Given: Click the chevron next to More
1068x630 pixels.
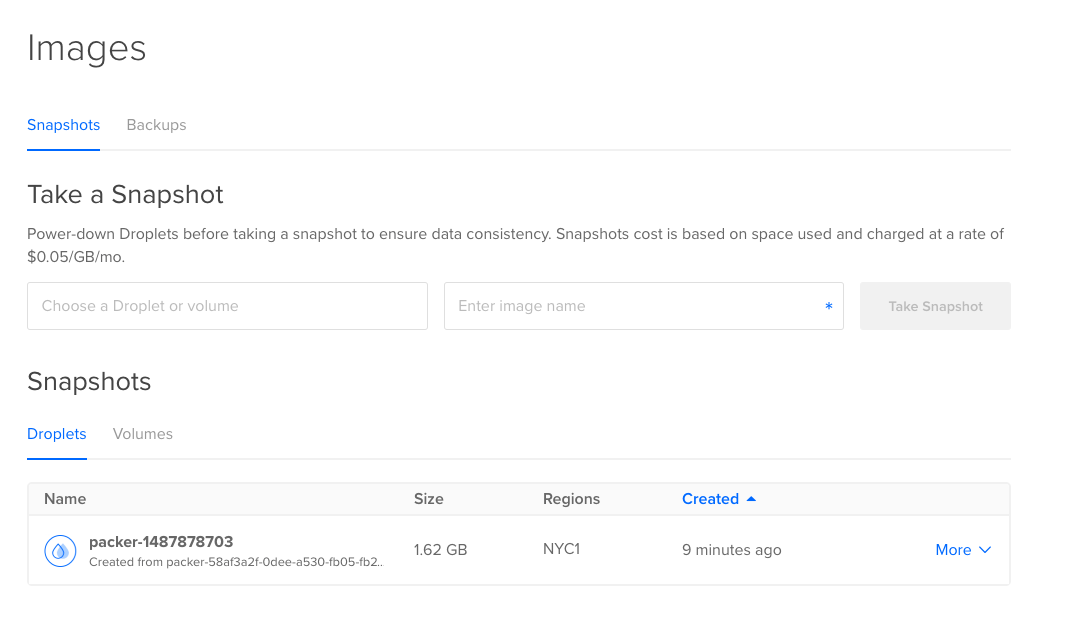Looking at the screenshot, I should click(x=984, y=550).
